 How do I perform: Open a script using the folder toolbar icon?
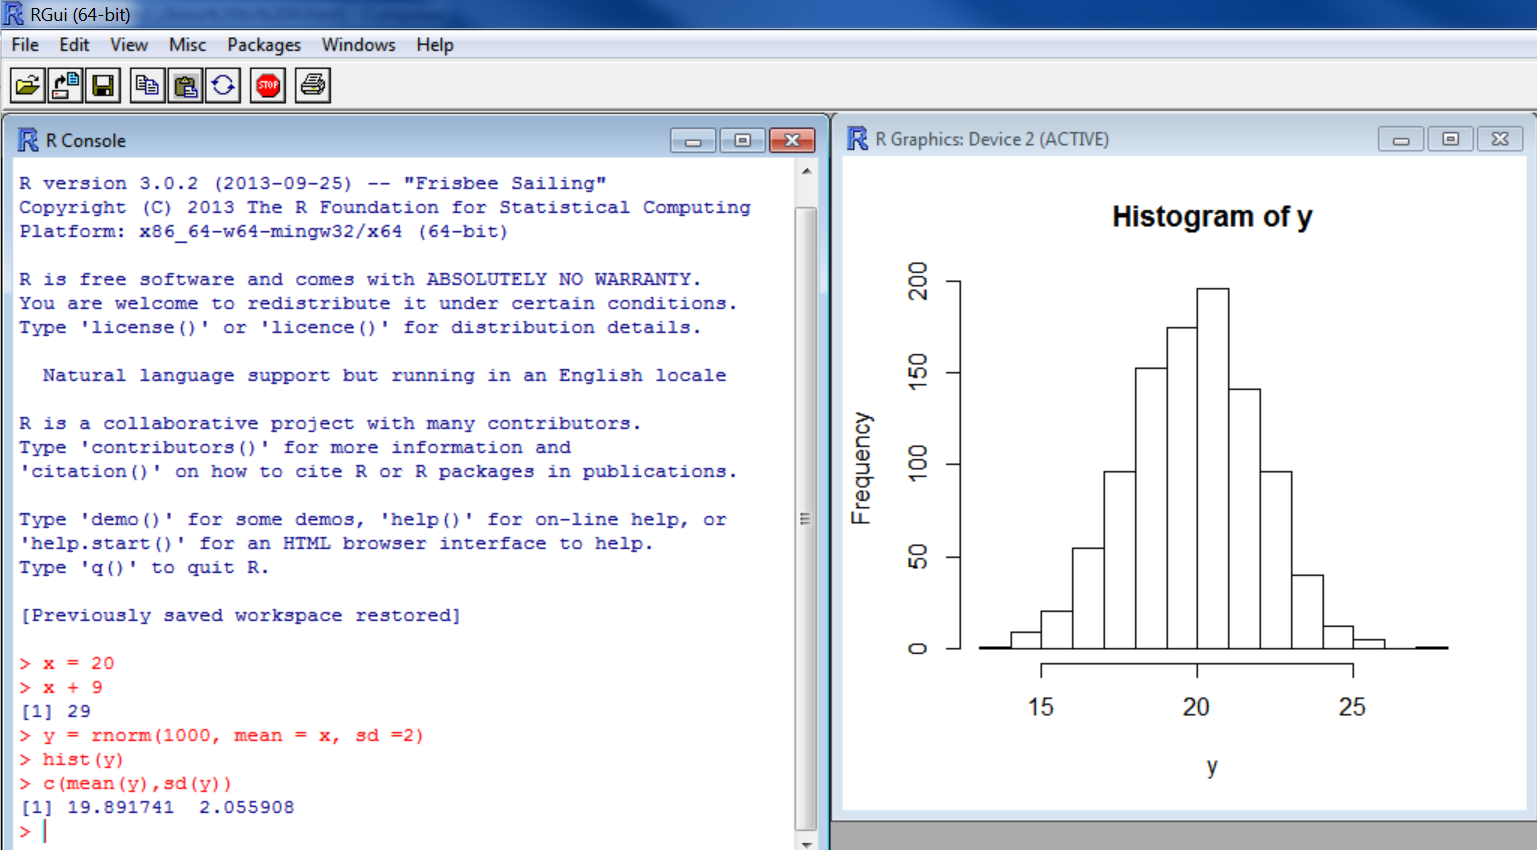(x=27, y=85)
